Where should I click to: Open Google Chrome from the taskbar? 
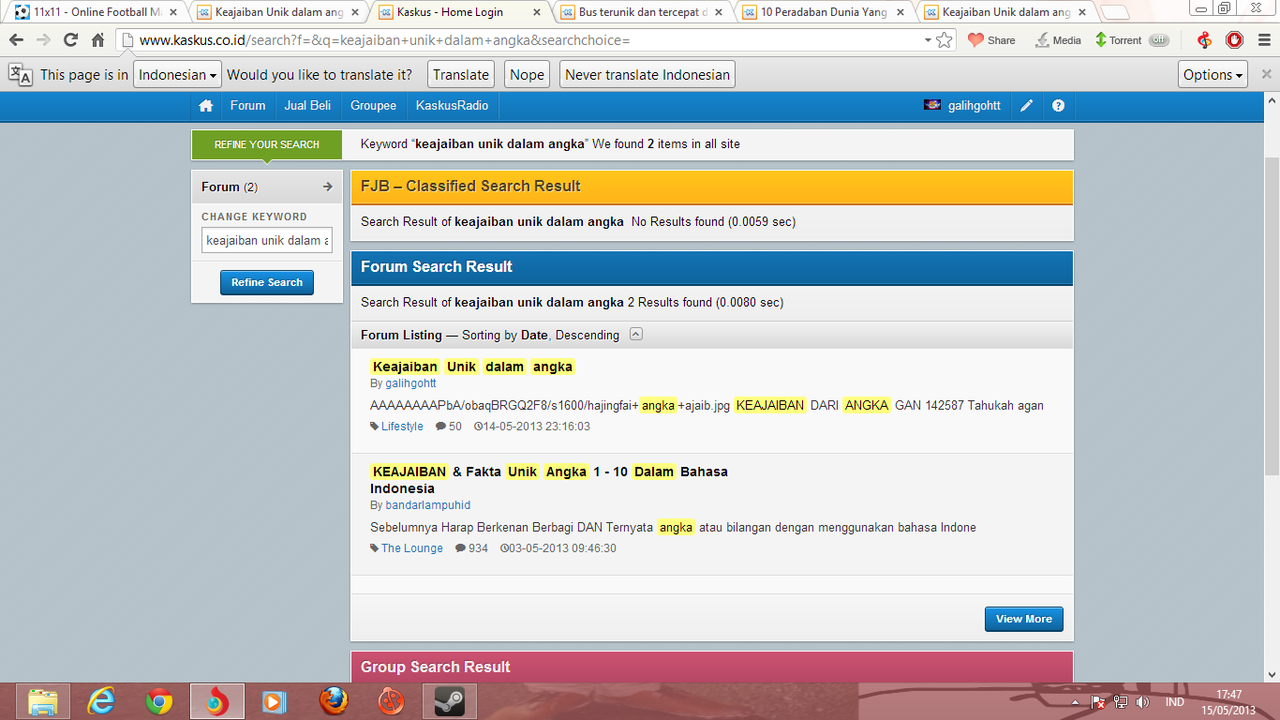click(x=159, y=702)
